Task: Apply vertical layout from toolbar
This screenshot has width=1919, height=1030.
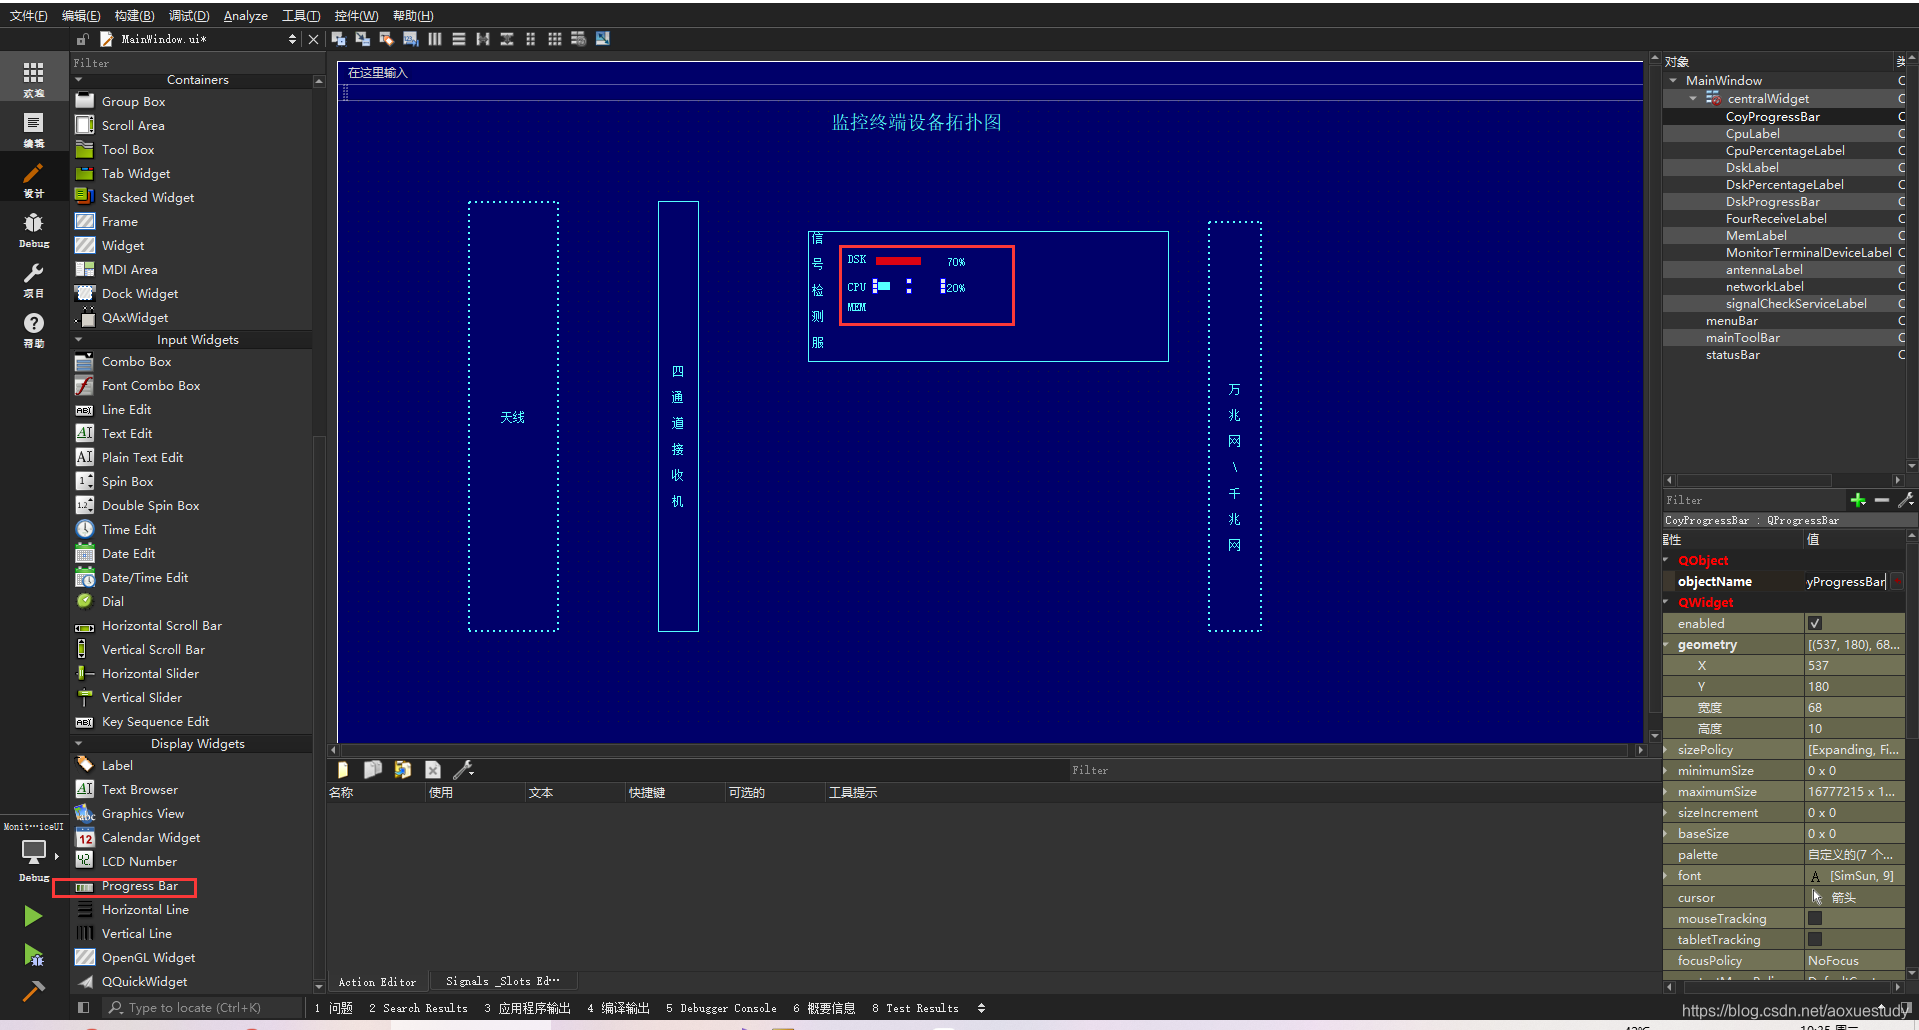Action: click(459, 39)
